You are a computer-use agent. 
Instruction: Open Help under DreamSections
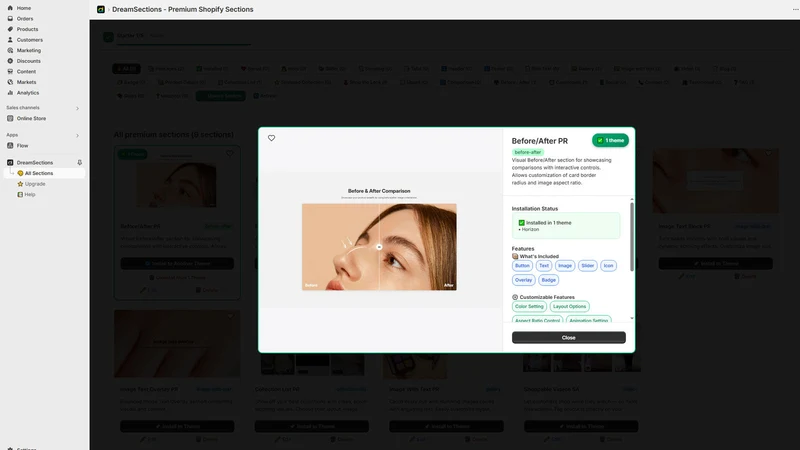pyautogui.click(x=30, y=195)
